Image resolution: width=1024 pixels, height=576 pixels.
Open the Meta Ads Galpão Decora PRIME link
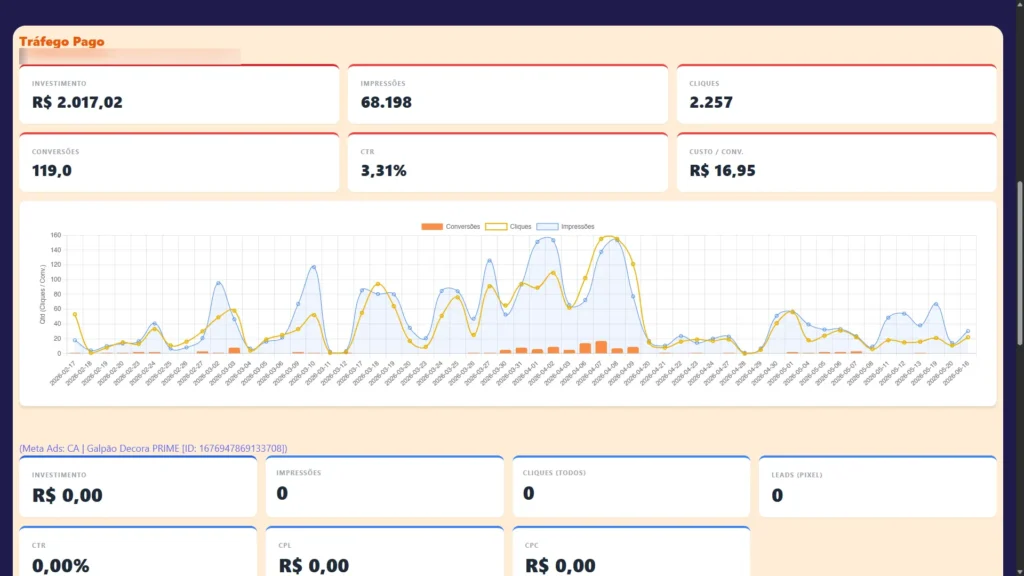click(153, 448)
